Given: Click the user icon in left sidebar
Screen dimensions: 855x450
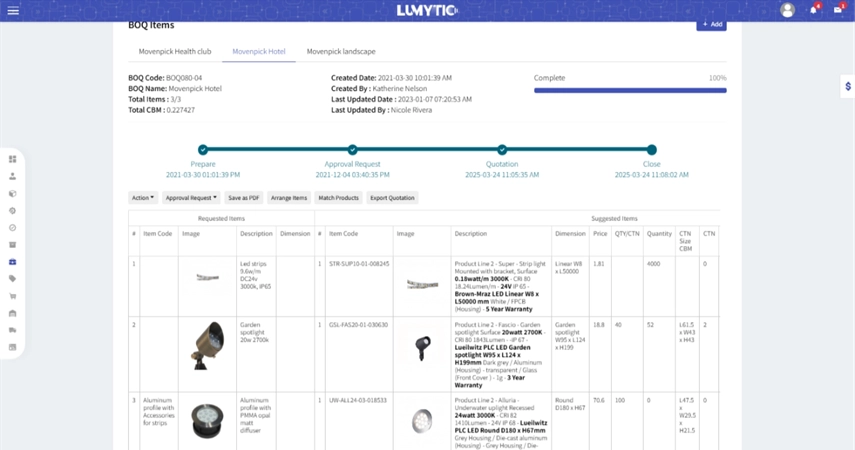Looking at the screenshot, I should (x=13, y=176).
